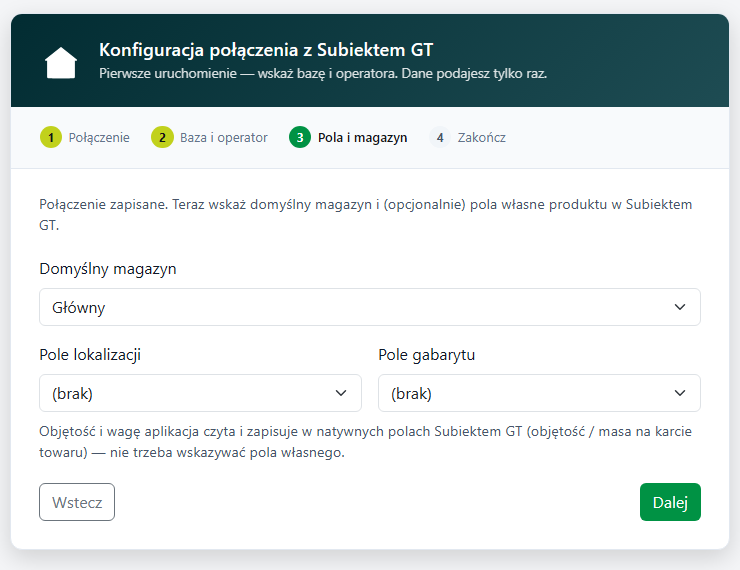Expand the Pole gabarytu dropdown
Screen dimensions: 740x570
click(539, 393)
